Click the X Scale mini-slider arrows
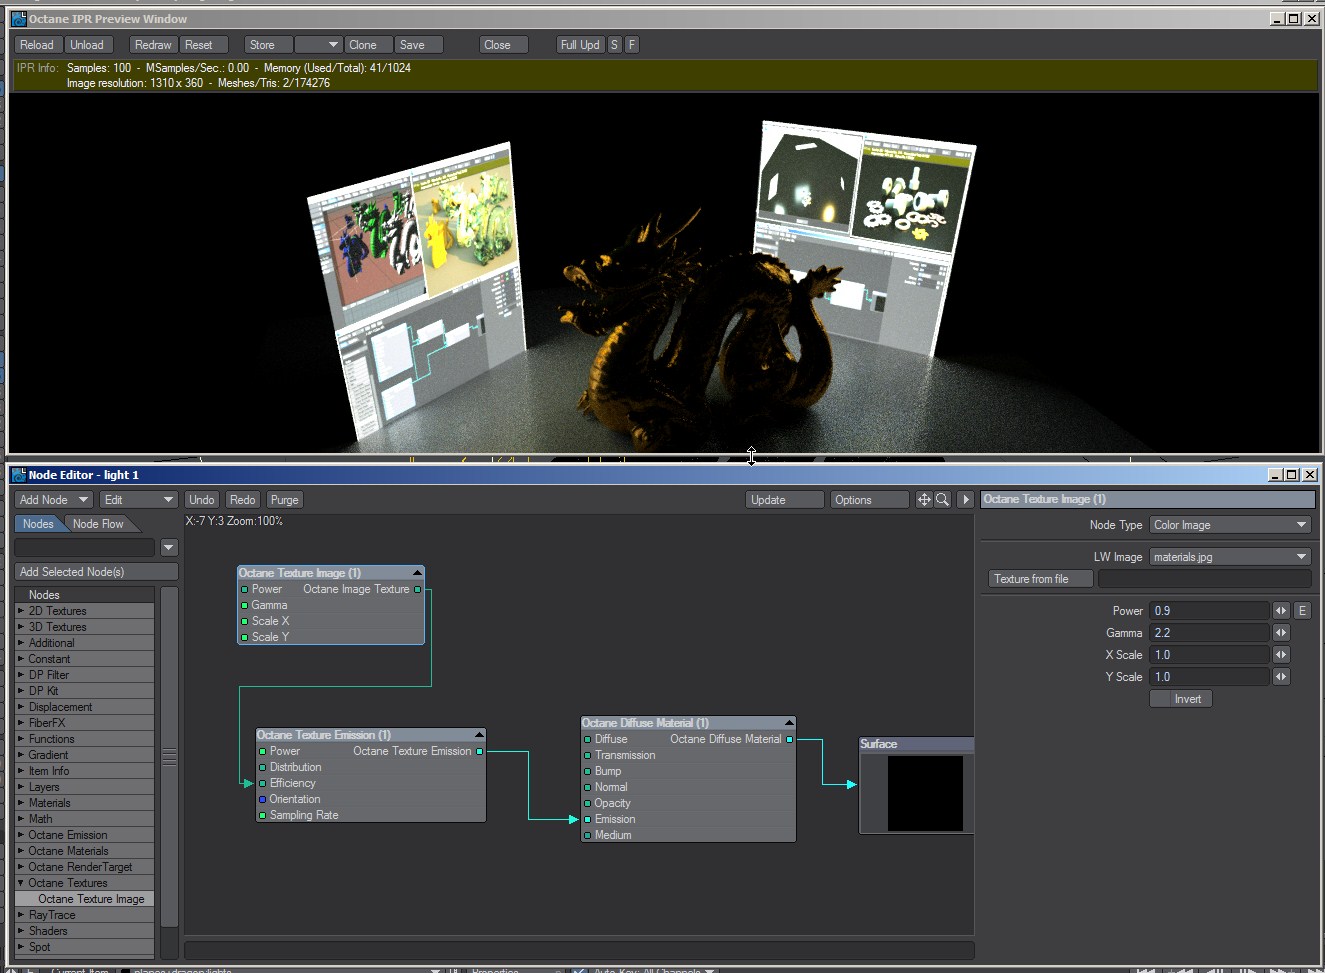Viewport: 1325px width, 973px height. (1281, 655)
